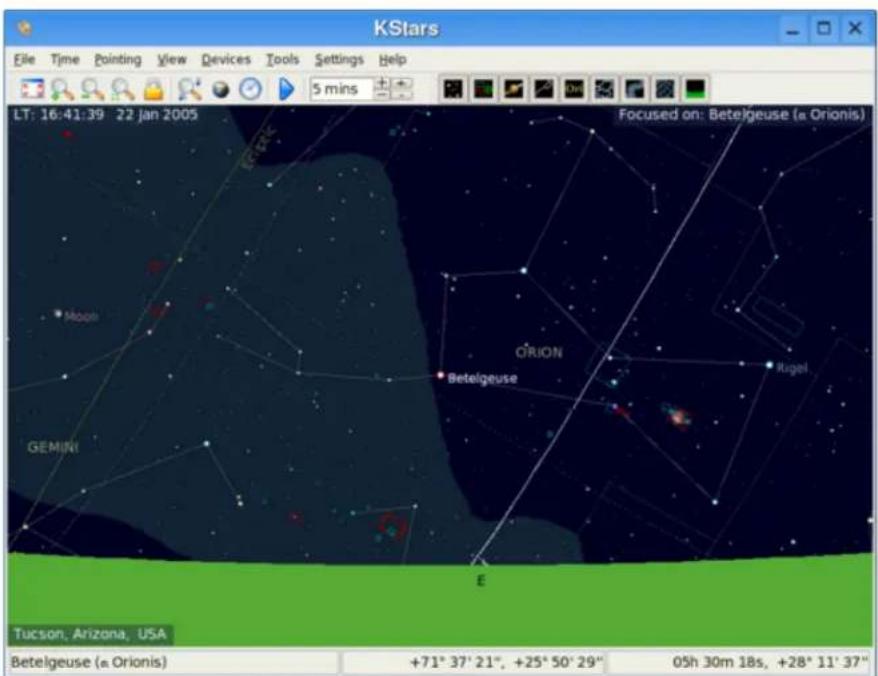Open the Devices menu
Screen dimensions: 878x676
click(226, 59)
